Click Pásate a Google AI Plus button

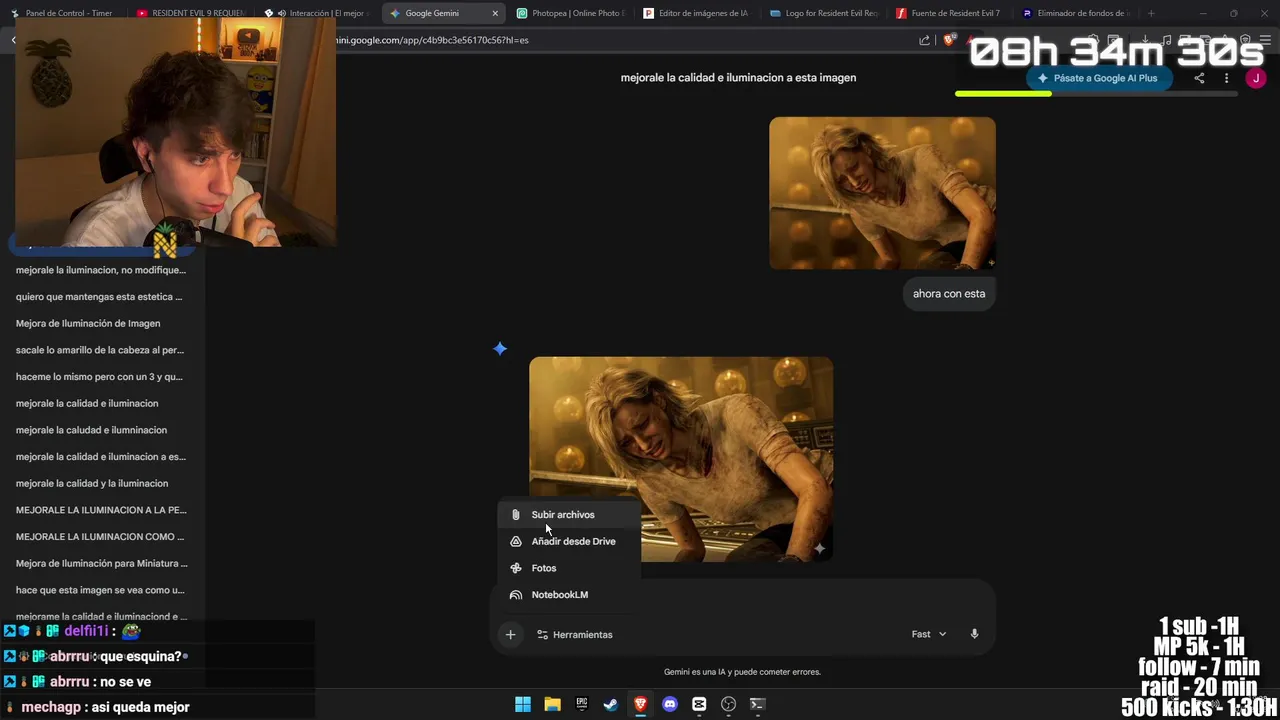point(1098,78)
